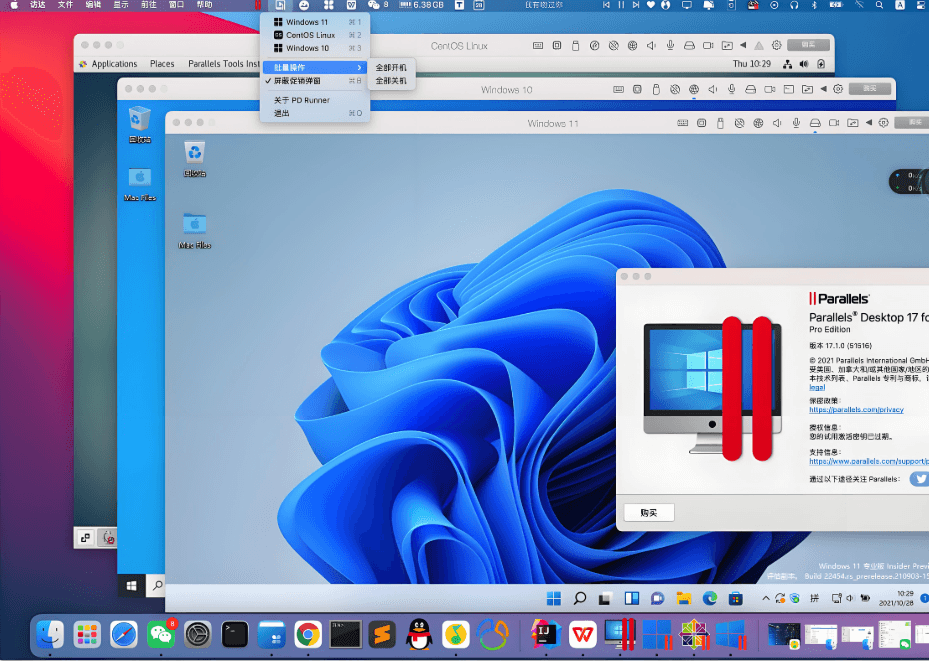Open IntelliJ IDEA from the Dock
This screenshot has height=661, width=929.
click(x=546, y=635)
